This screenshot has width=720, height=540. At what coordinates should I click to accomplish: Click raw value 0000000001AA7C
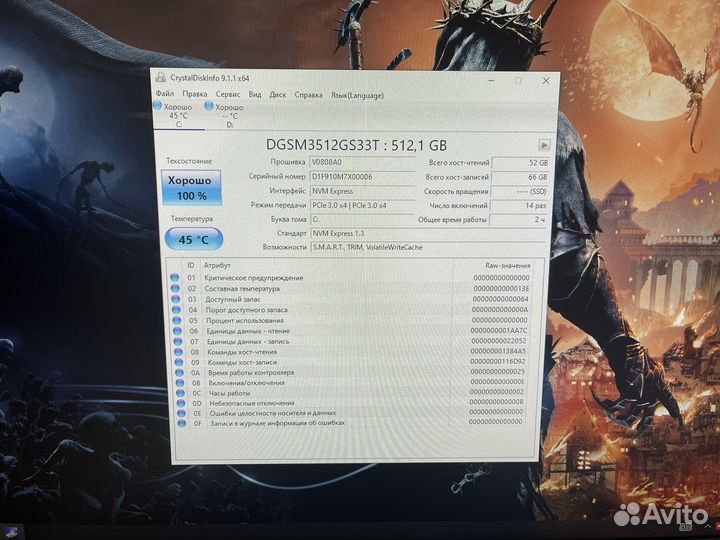tap(499, 331)
